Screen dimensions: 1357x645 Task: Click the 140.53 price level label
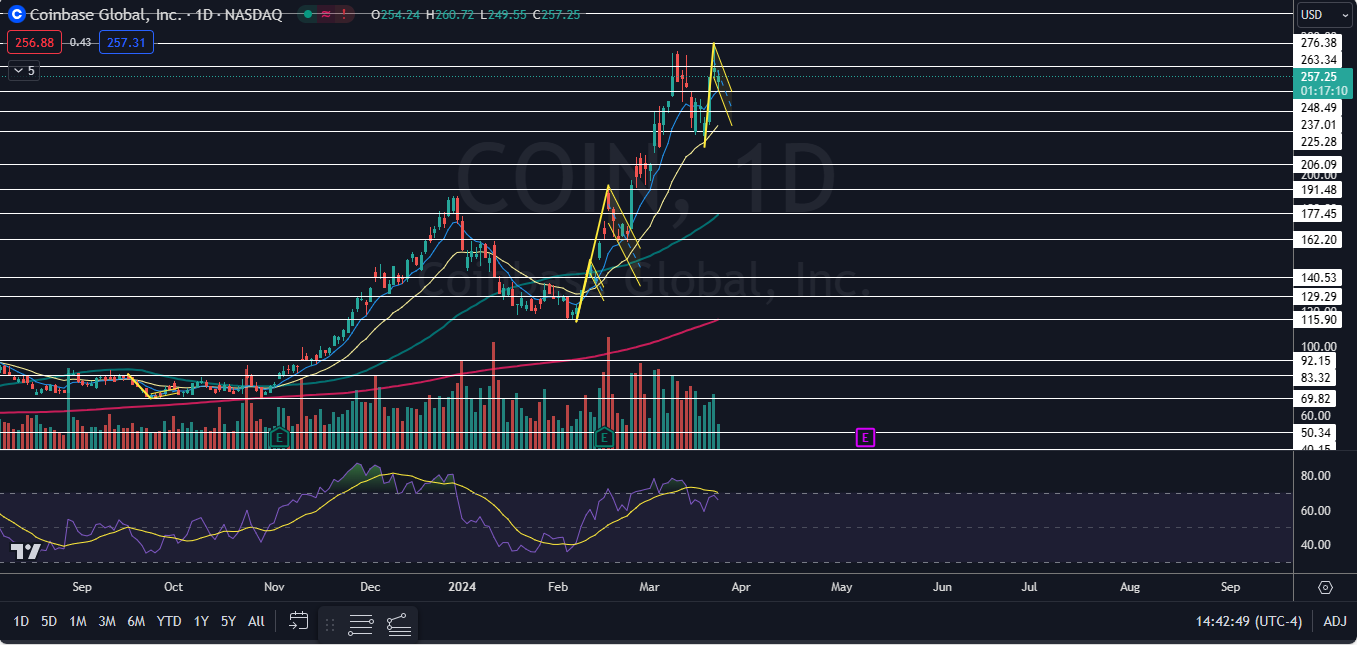(x=1319, y=278)
